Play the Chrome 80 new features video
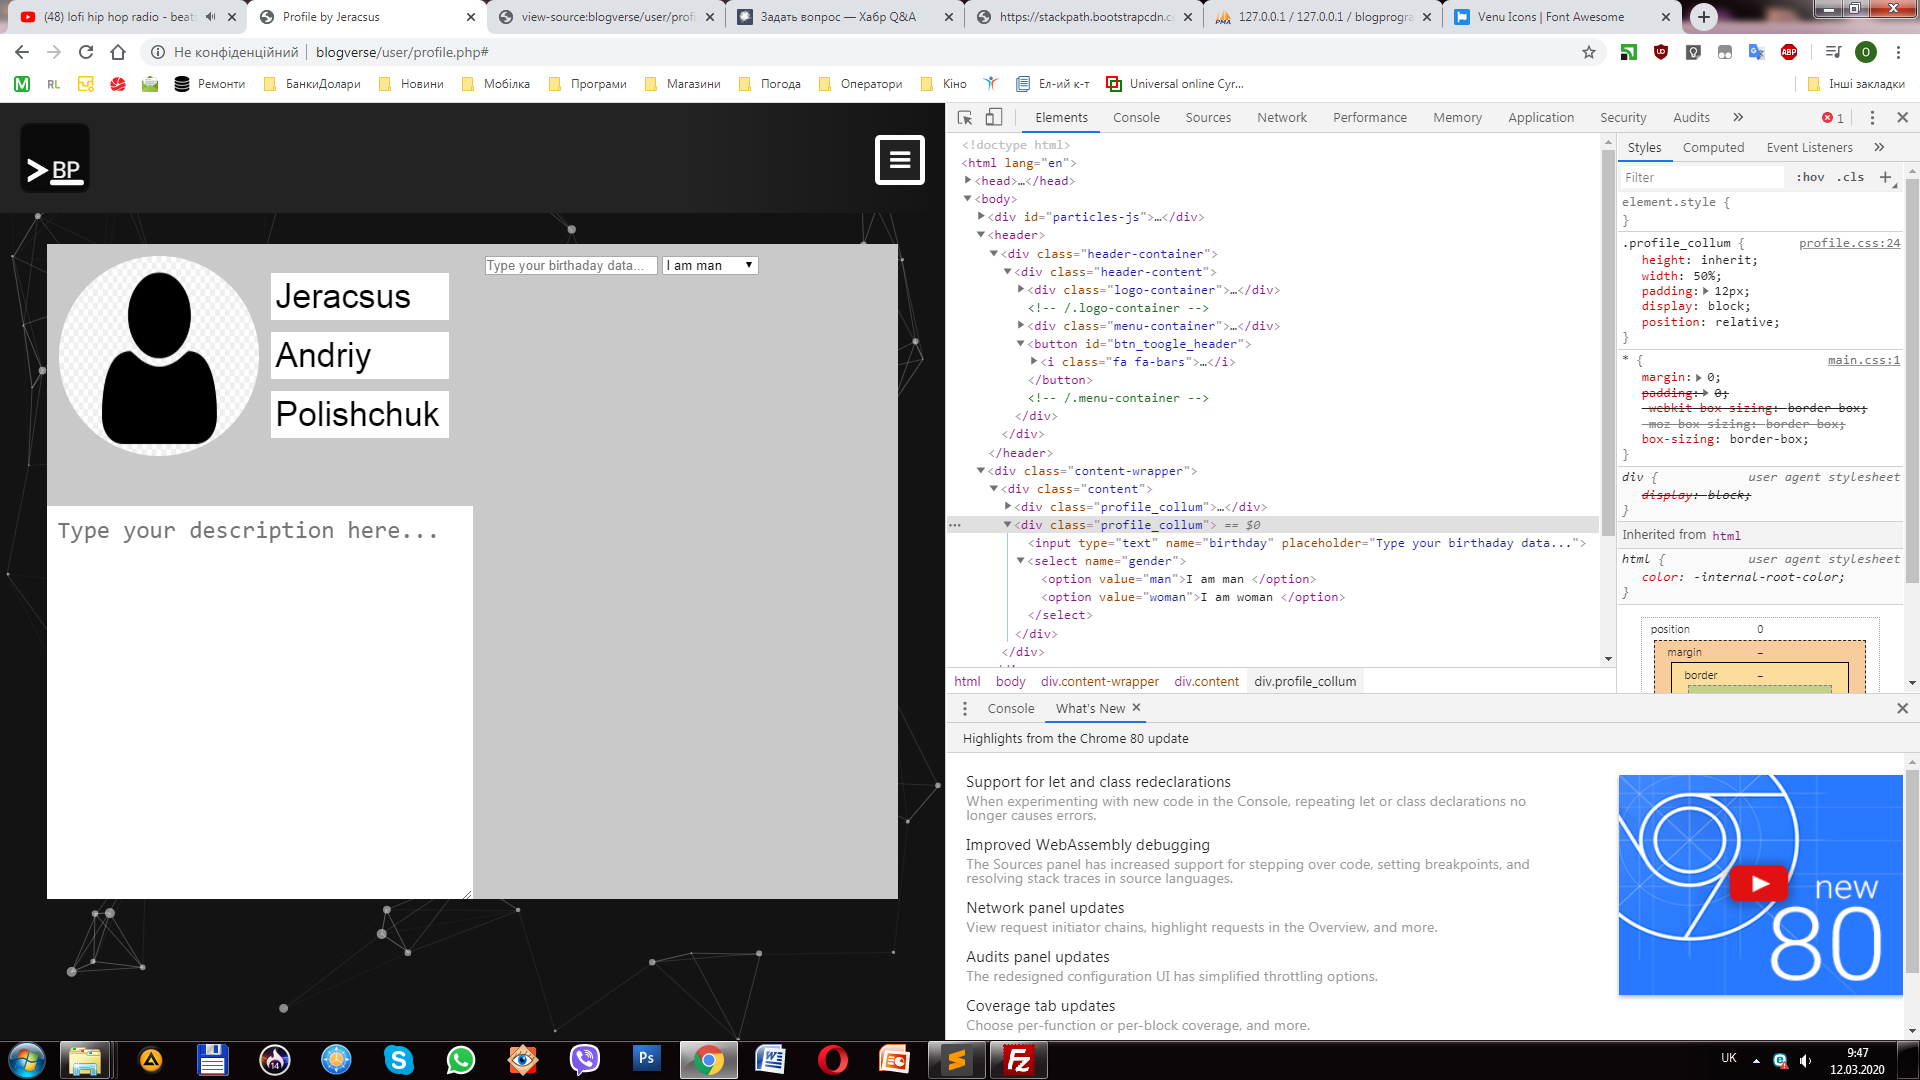Image resolution: width=1920 pixels, height=1080 pixels. [x=1758, y=884]
